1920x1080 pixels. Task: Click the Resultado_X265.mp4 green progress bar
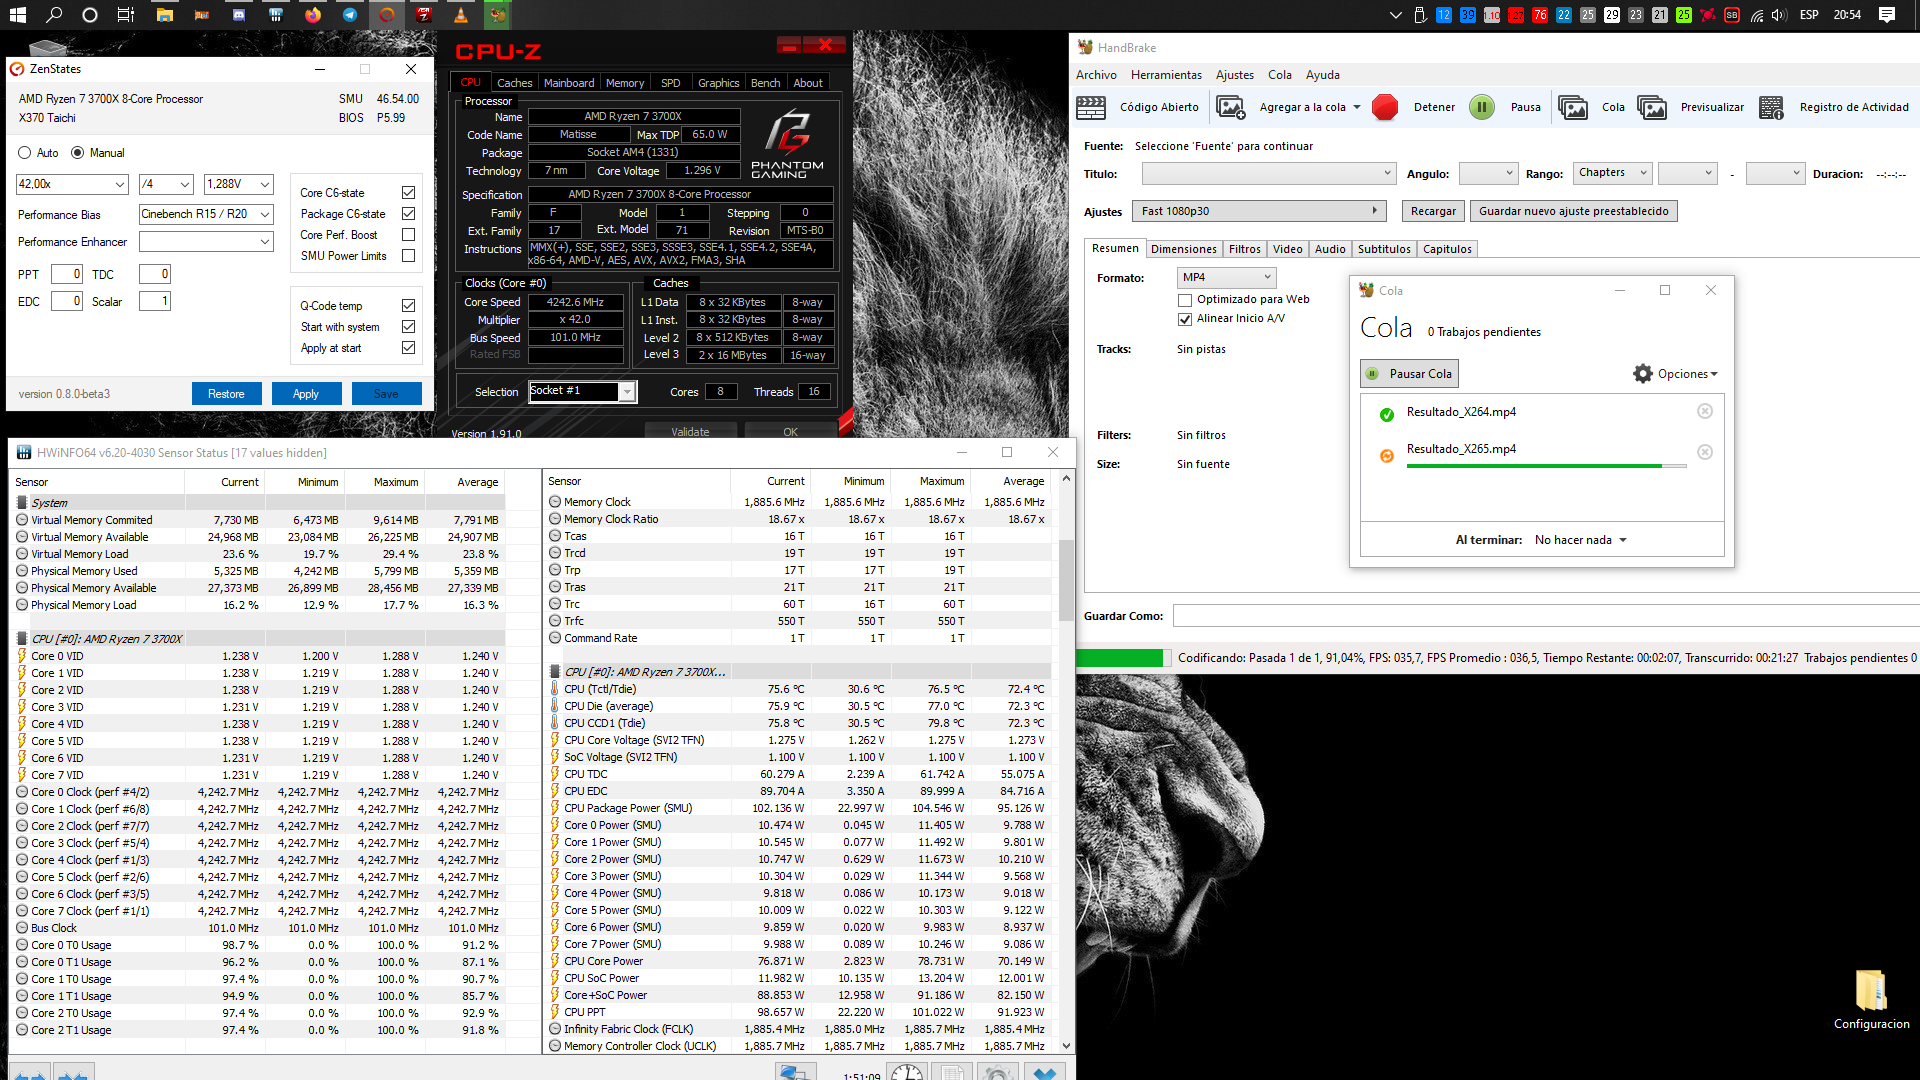click(1546, 466)
